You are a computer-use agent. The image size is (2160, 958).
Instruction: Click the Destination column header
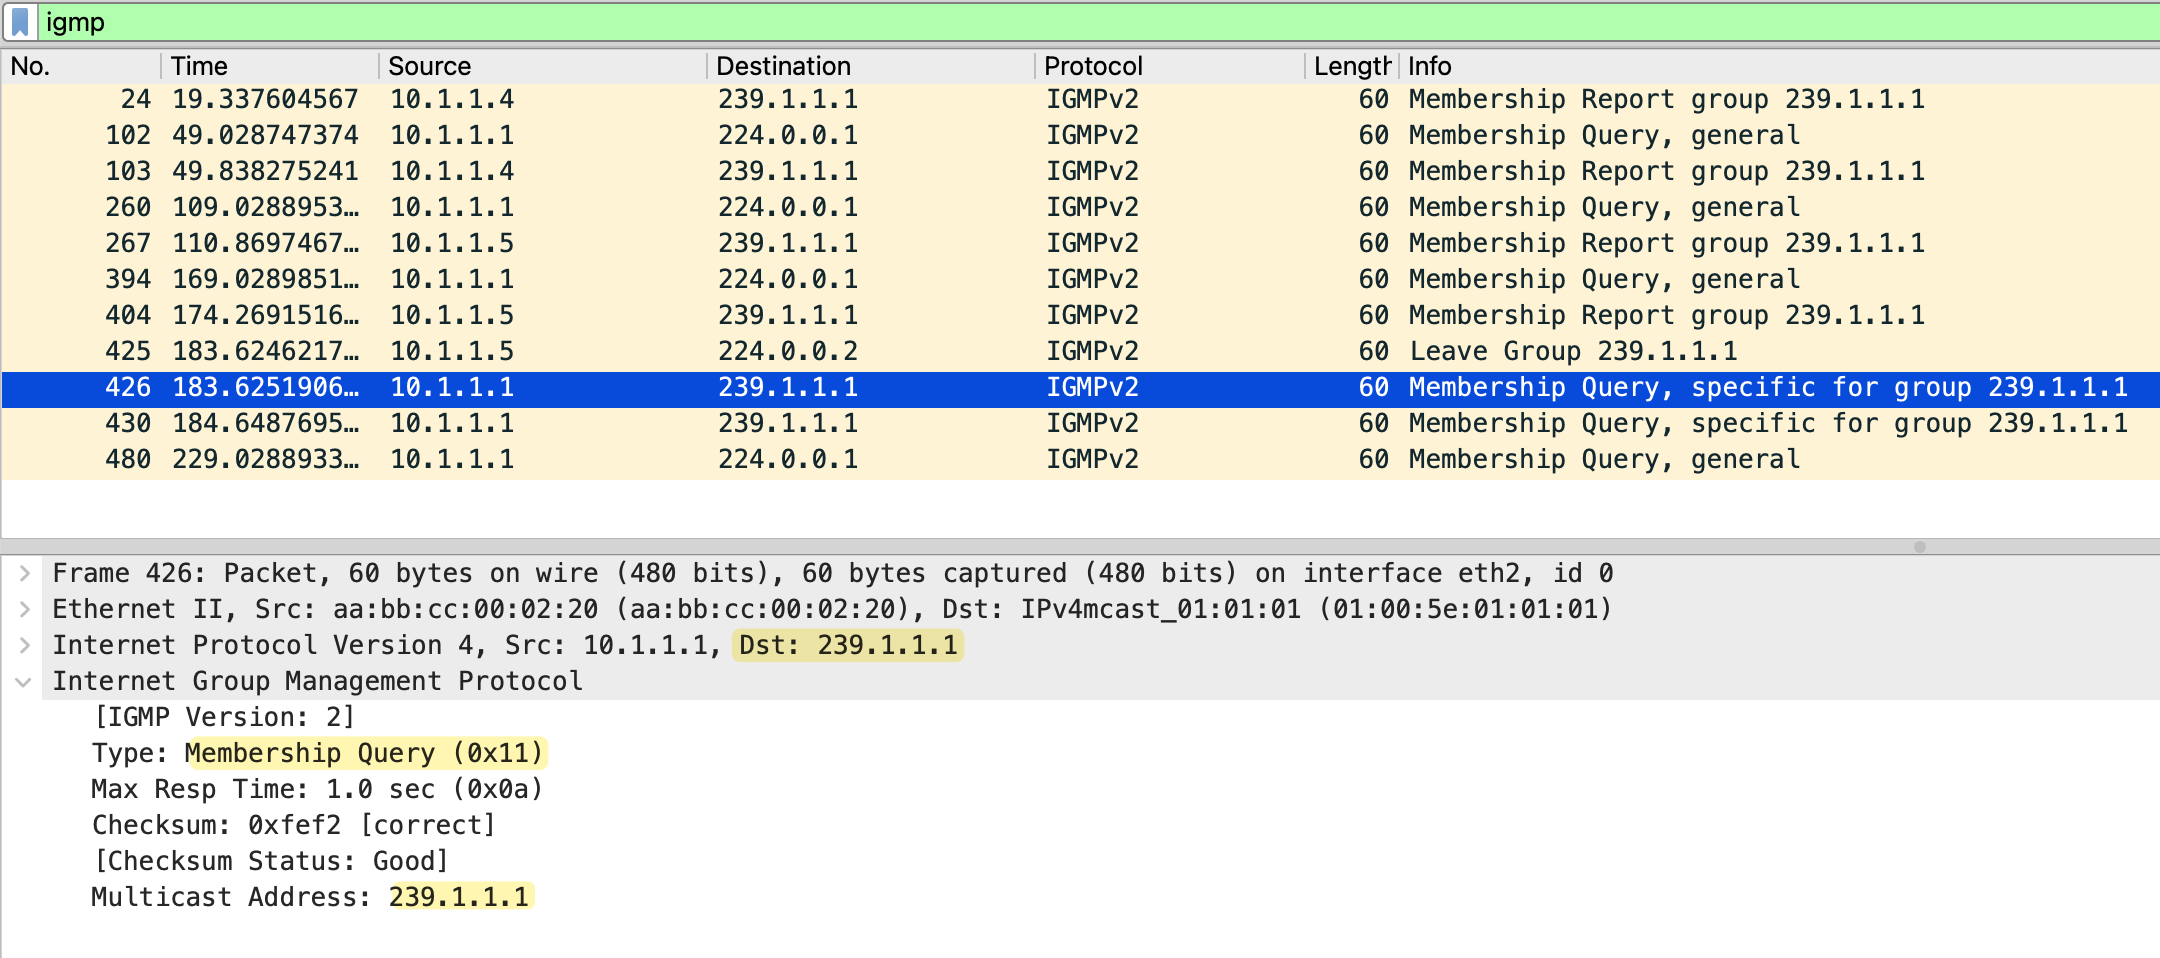pos(870,66)
